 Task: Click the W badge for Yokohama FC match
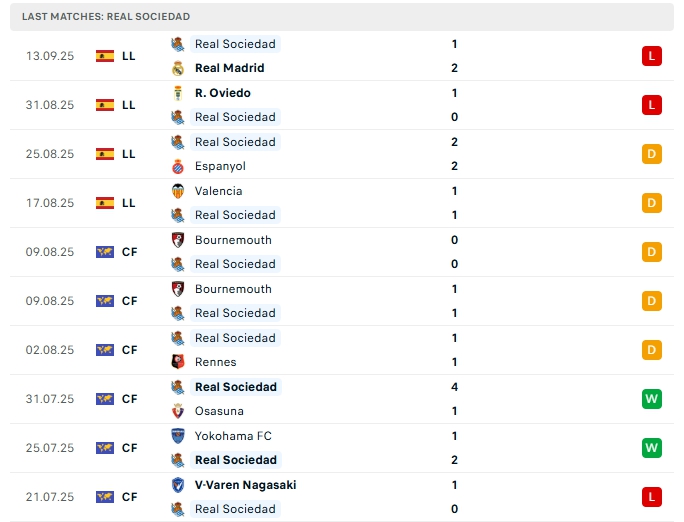click(x=652, y=448)
